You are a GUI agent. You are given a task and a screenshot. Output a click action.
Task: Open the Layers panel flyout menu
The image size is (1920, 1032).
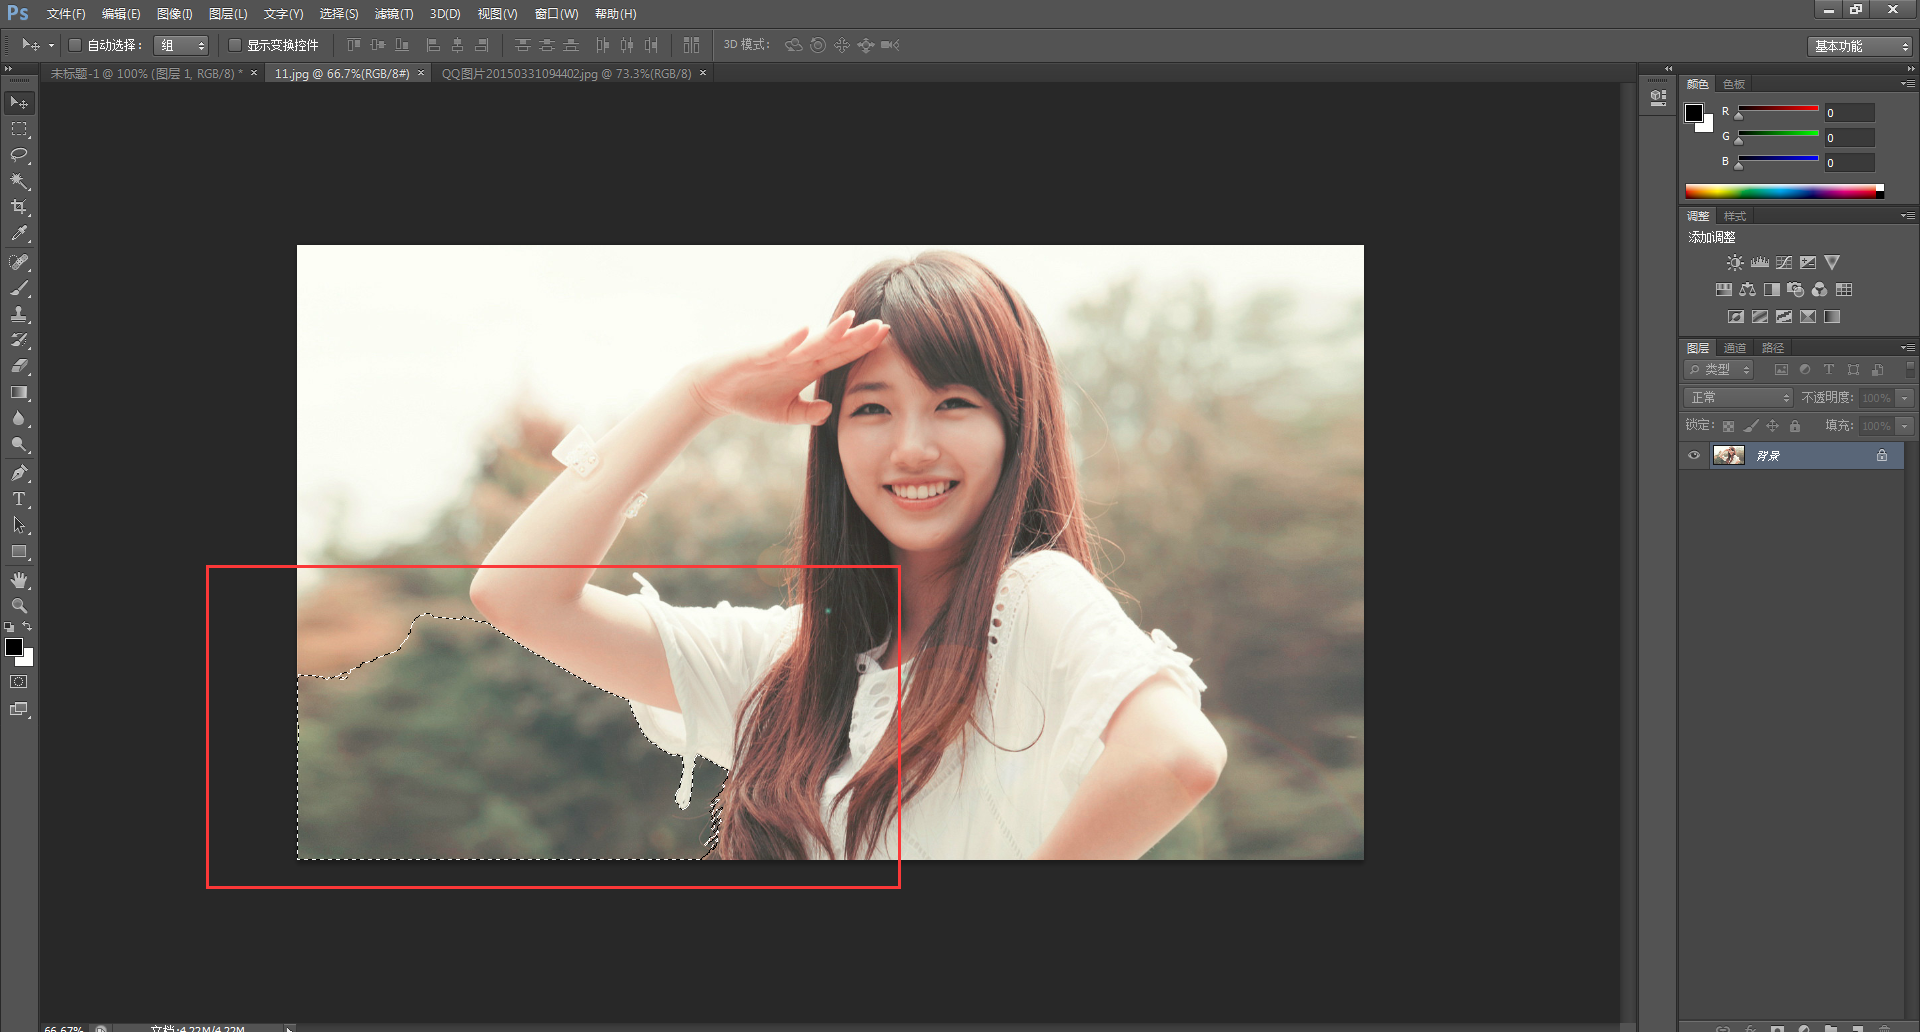pyautogui.click(x=1907, y=348)
